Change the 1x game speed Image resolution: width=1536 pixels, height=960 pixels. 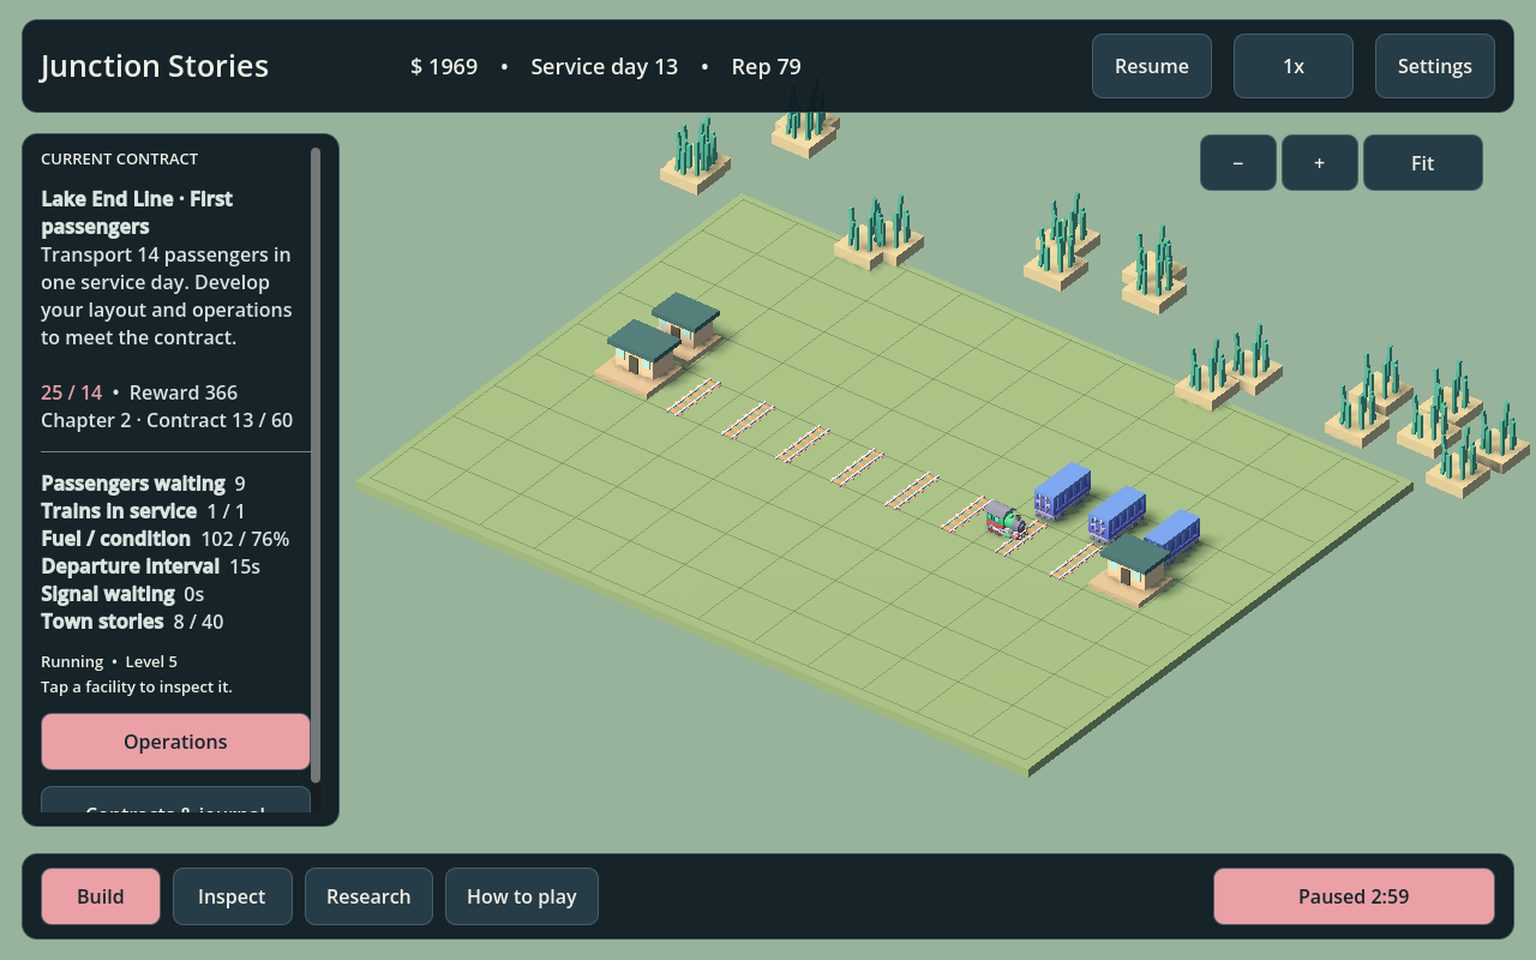(x=1293, y=66)
